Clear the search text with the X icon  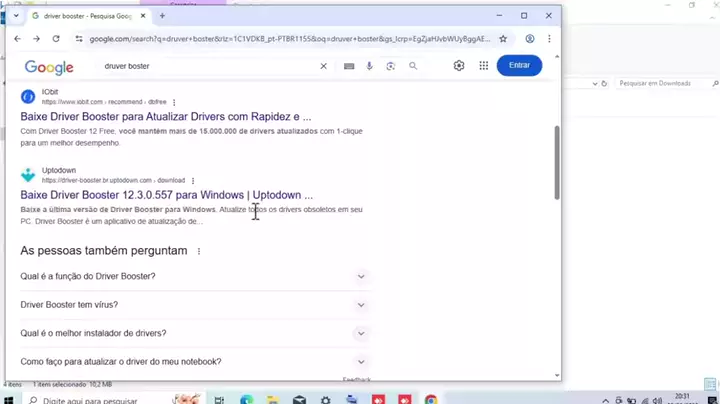point(323,66)
